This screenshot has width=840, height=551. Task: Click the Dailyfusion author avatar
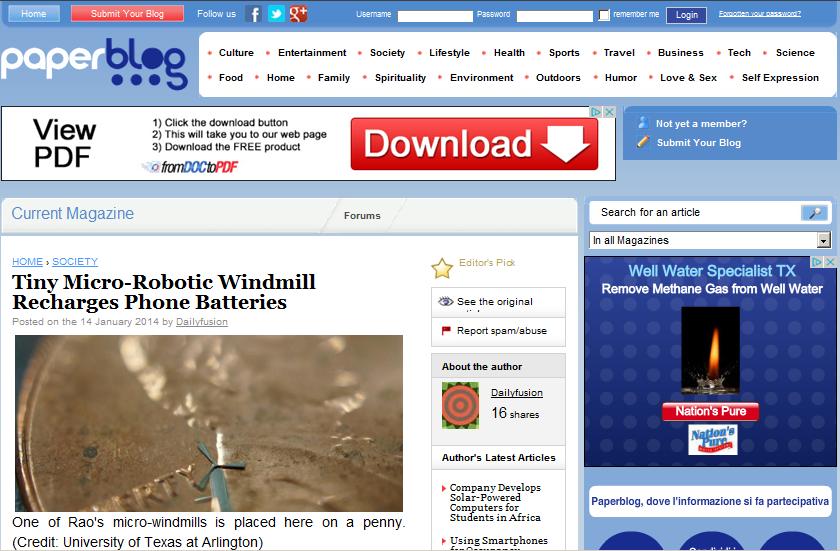[460, 405]
